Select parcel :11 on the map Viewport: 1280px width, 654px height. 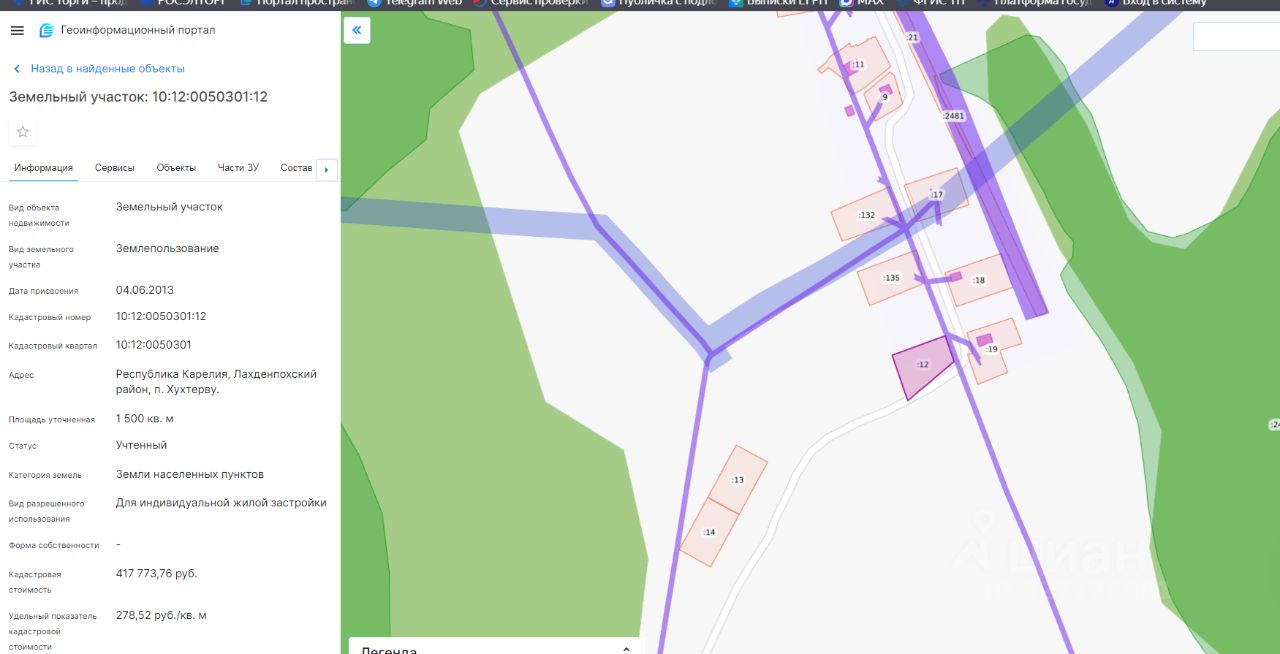[x=856, y=64]
